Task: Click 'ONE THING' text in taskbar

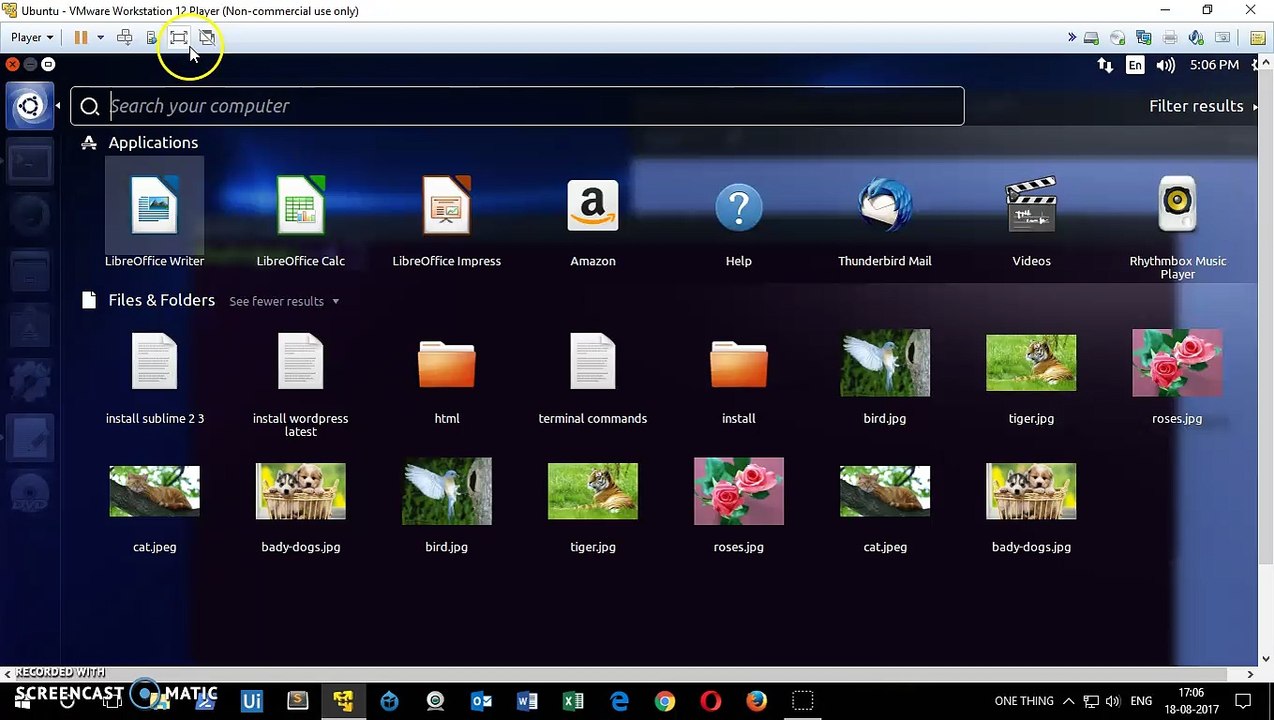Action: 1024,701
